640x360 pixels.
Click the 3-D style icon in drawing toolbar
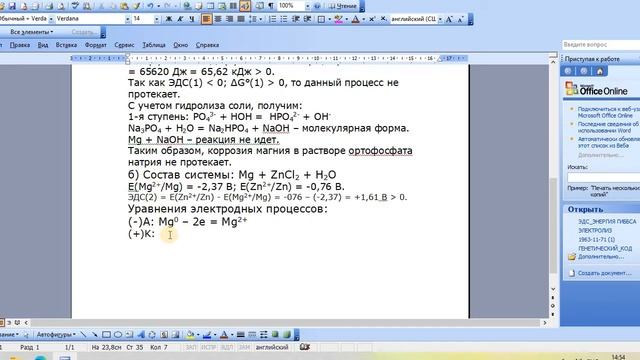tap(287, 335)
